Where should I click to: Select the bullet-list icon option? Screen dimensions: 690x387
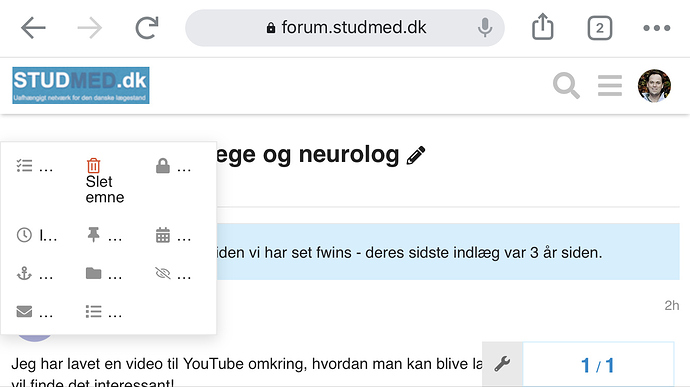coord(104,312)
